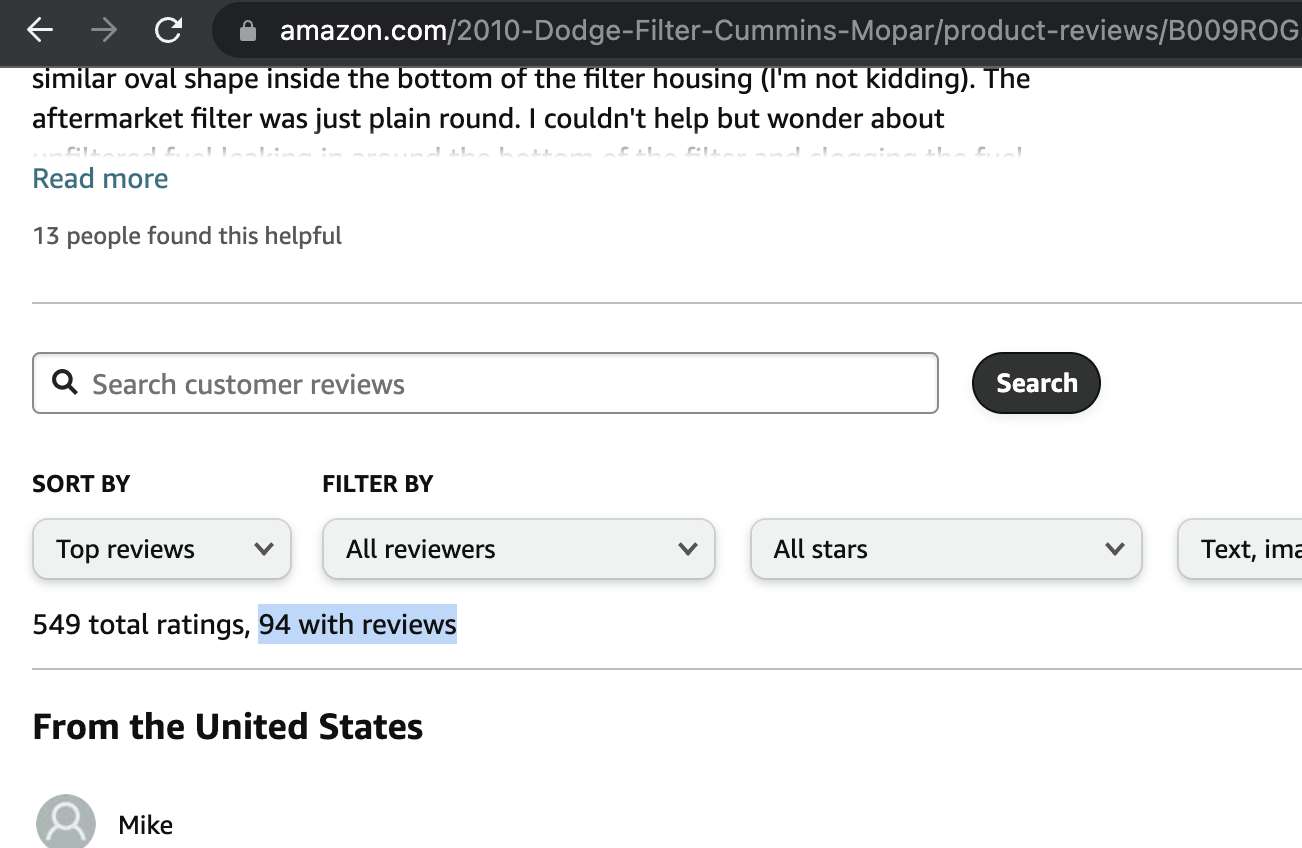Click the SORT BY label
This screenshot has height=848, width=1302.
tap(81, 484)
